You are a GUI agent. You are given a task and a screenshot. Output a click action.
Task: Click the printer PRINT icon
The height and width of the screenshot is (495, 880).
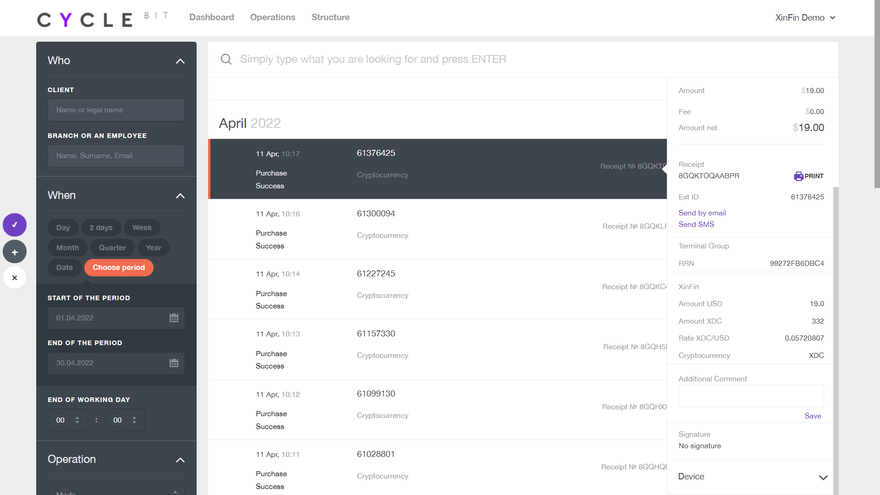click(799, 176)
